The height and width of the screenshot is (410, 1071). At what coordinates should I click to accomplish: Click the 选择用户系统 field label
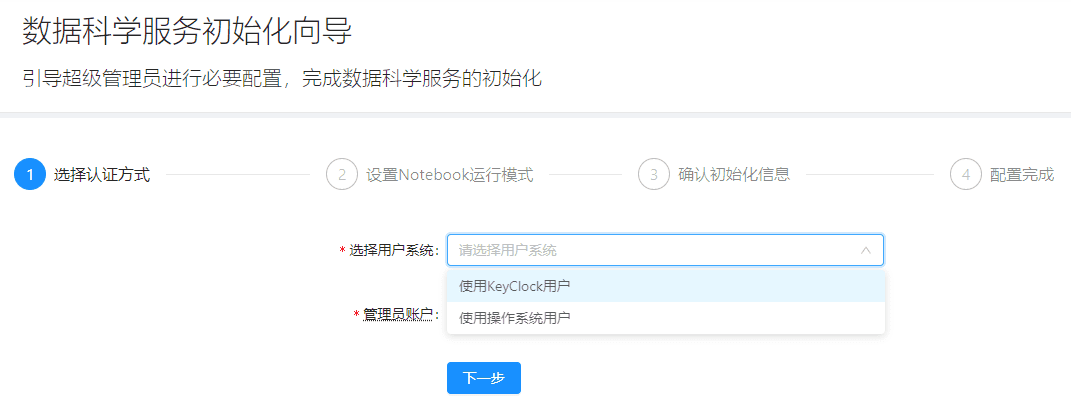[394, 250]
